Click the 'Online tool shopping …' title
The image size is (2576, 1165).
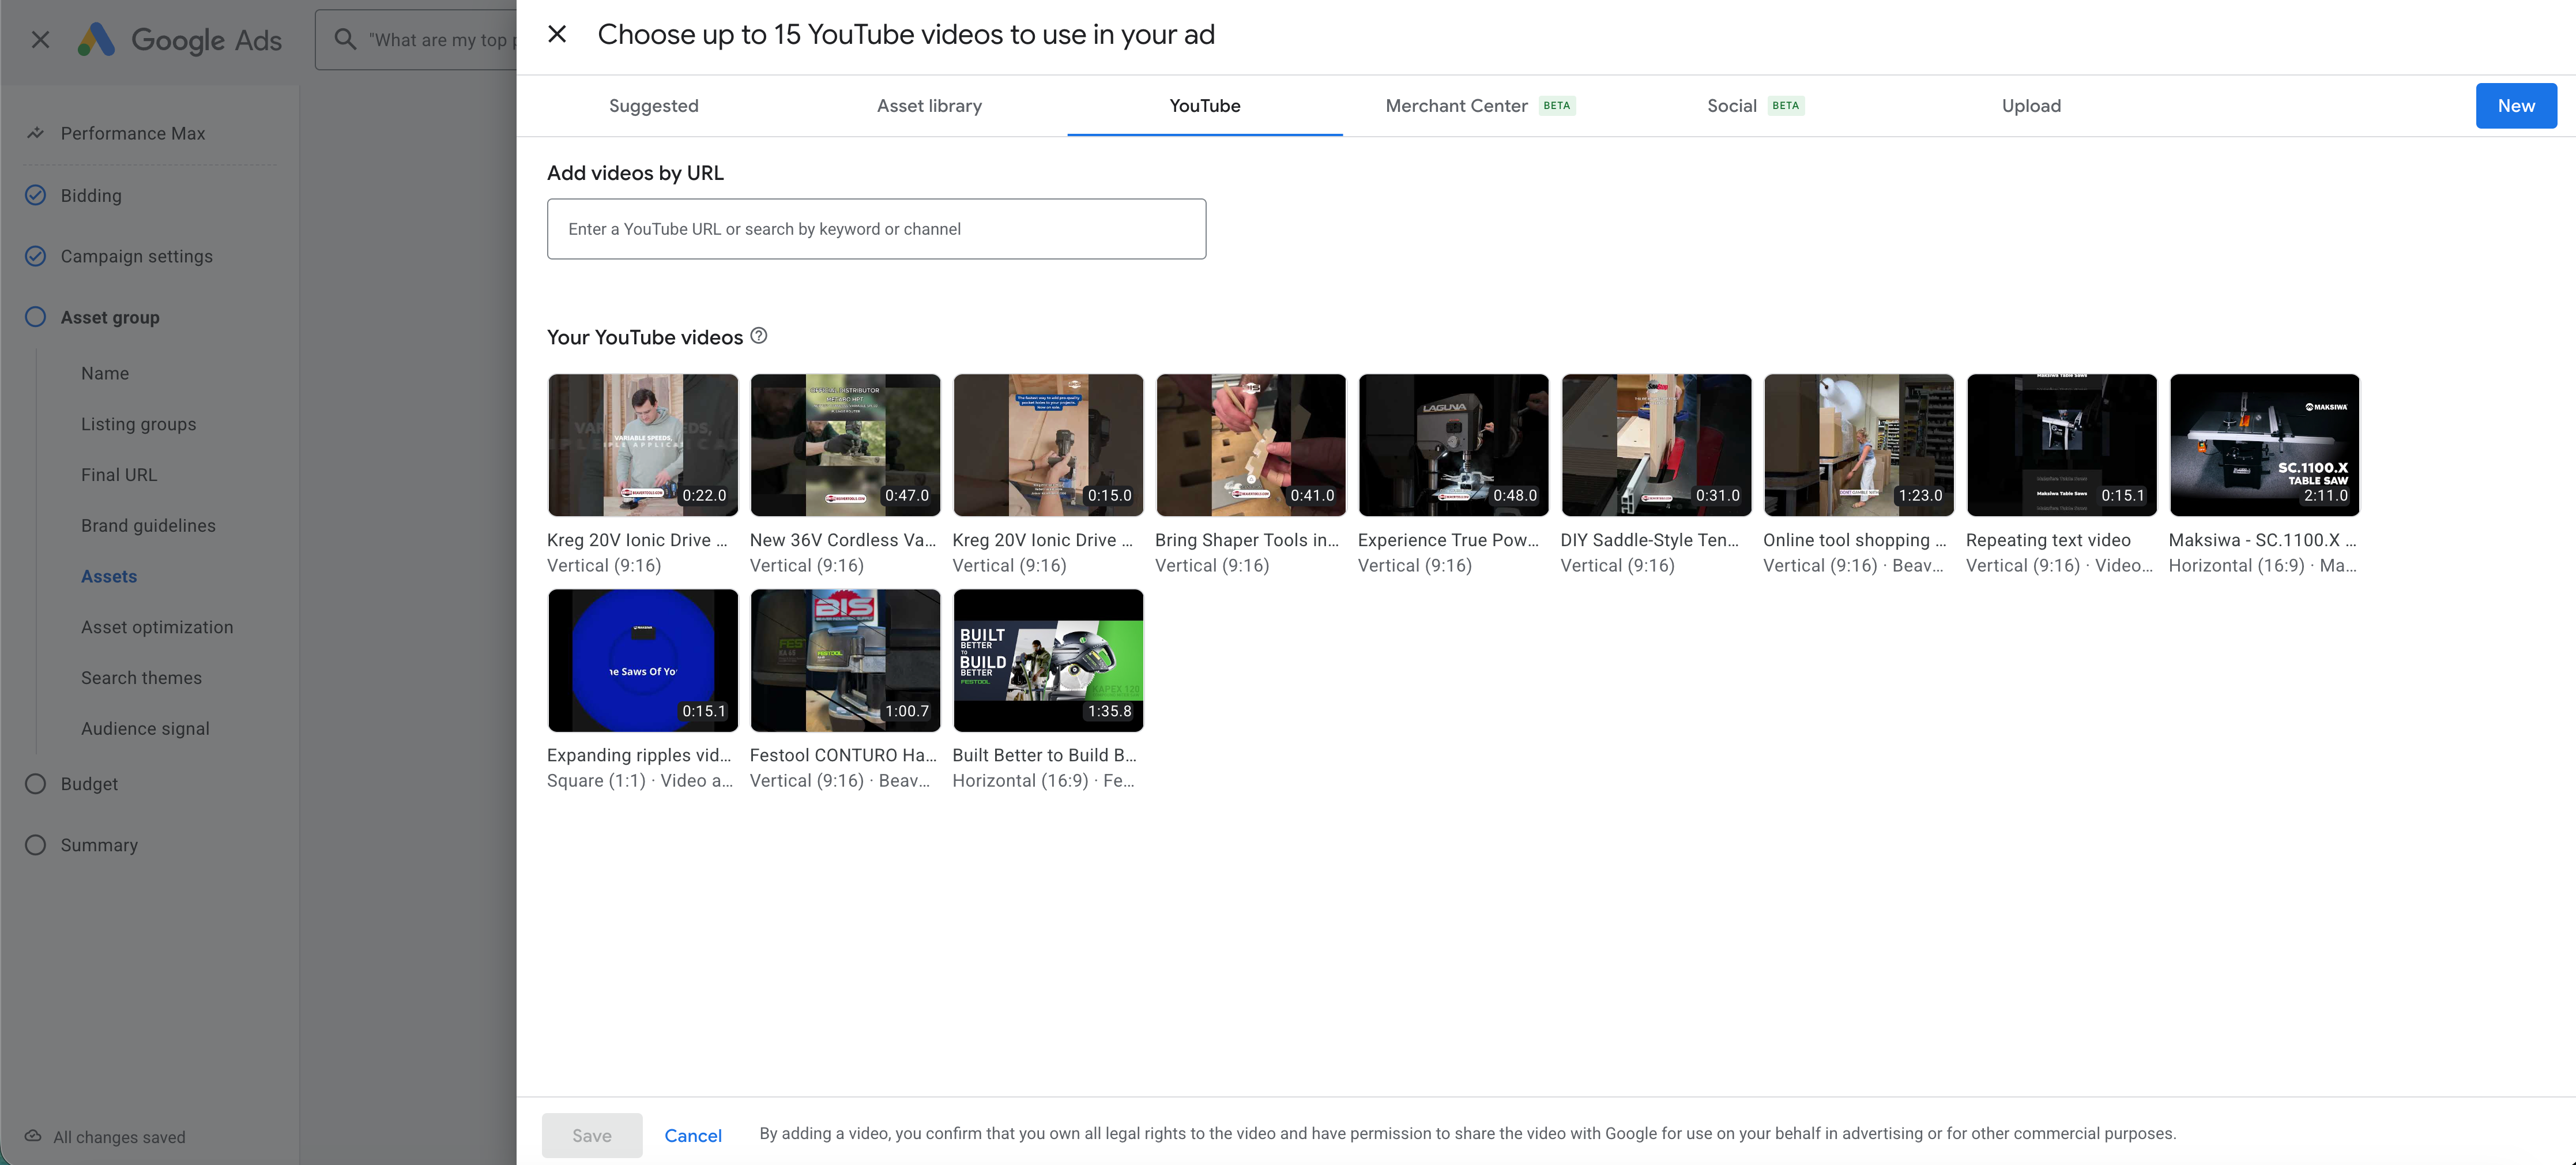click(1855, 540)
